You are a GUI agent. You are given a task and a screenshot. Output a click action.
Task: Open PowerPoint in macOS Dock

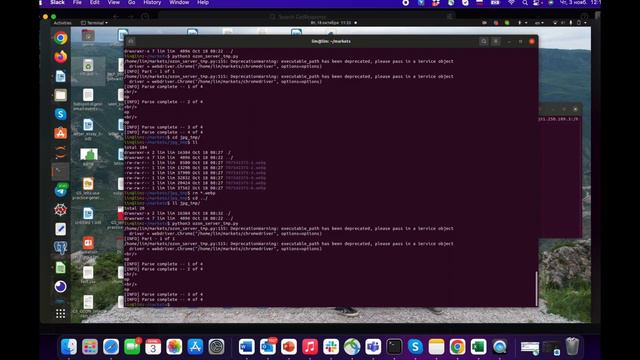(289, 347)
